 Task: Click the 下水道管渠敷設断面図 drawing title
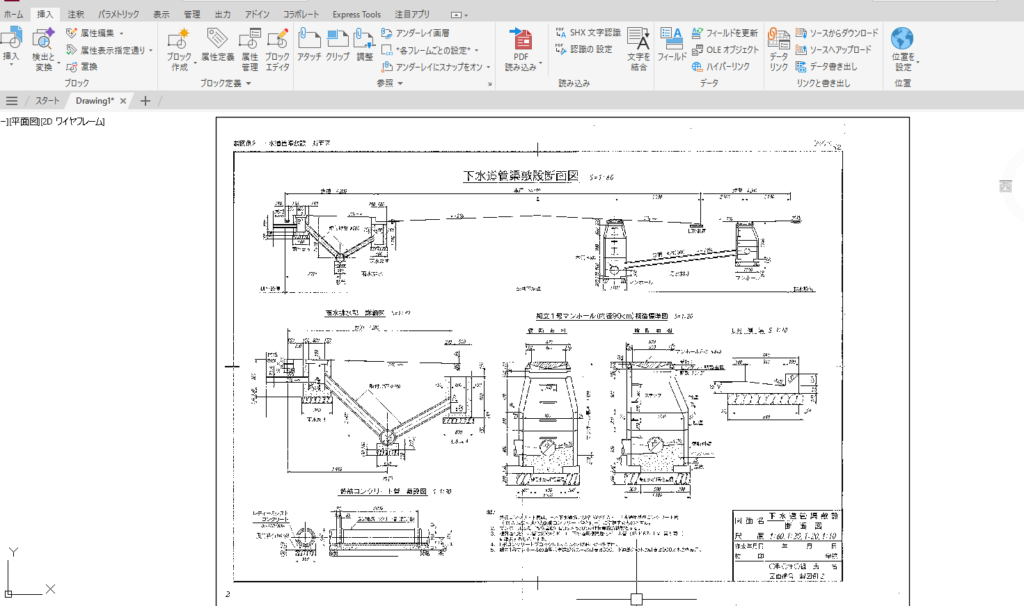[520, 176]
